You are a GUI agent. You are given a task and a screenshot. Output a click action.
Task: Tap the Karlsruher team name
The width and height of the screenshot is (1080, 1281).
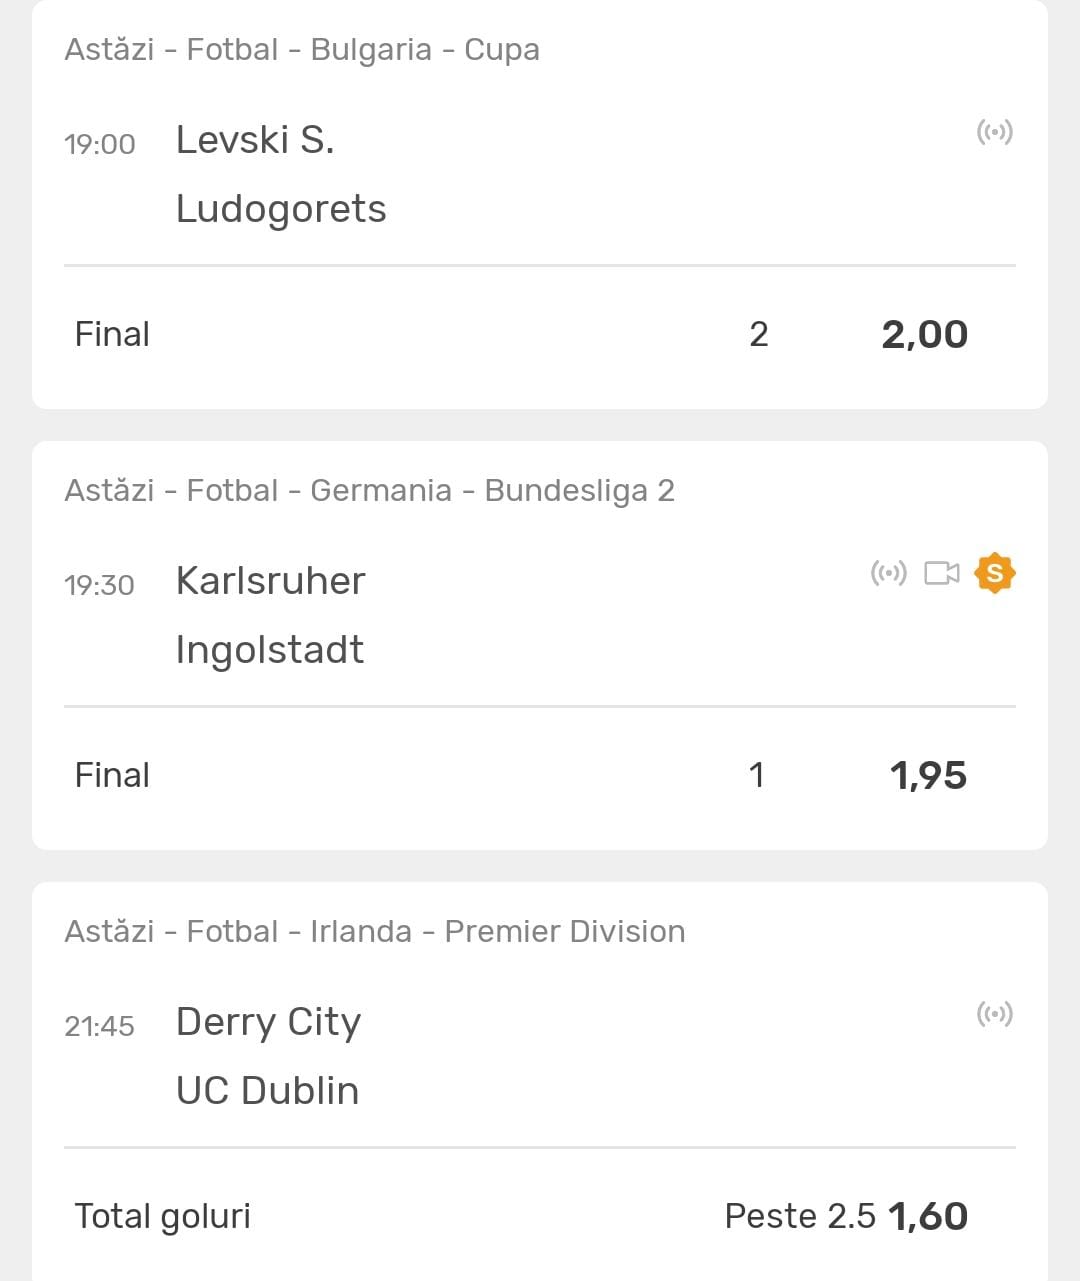[270, 581]
